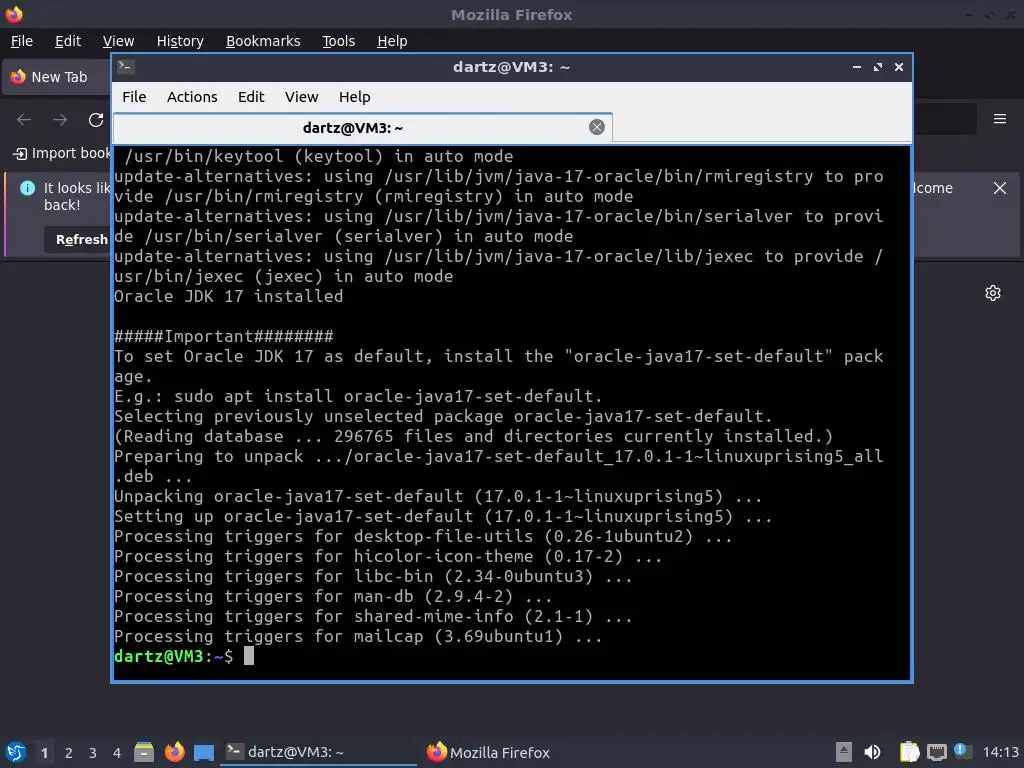
Task: Click the info icon in Firefox notification
Action: [27, 188]
